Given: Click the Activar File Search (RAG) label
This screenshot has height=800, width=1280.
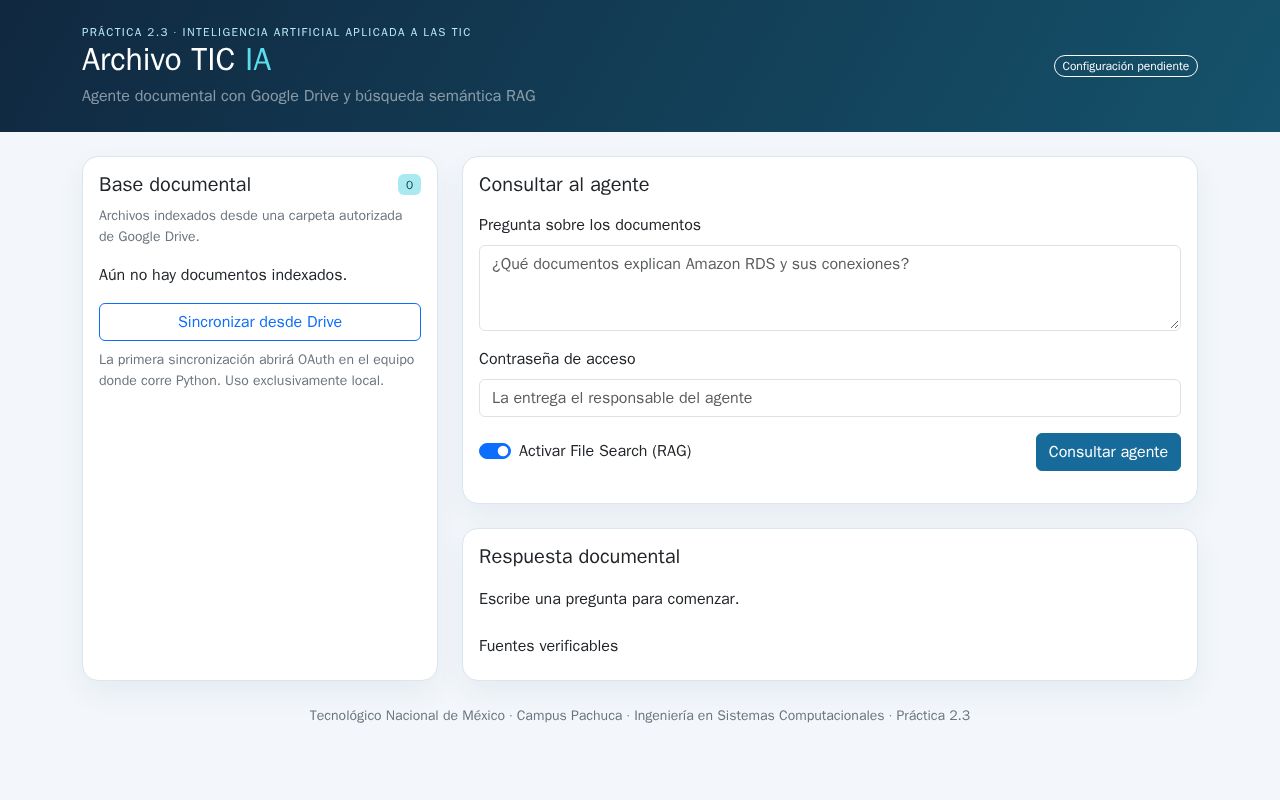Looking at the screenshot, I should click(x=605, y=451).
